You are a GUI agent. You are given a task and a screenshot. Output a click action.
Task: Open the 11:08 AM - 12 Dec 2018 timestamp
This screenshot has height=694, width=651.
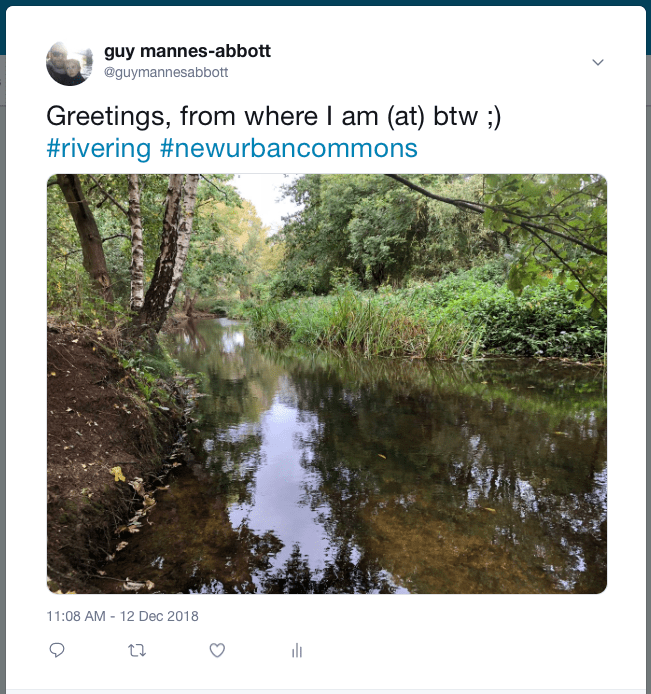[x=123, y=616]
